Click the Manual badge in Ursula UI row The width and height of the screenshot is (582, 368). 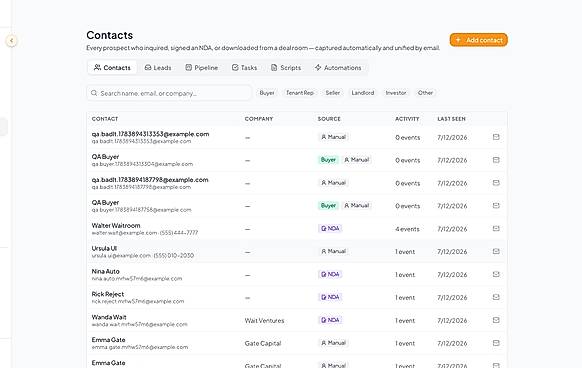pos(333,251)
